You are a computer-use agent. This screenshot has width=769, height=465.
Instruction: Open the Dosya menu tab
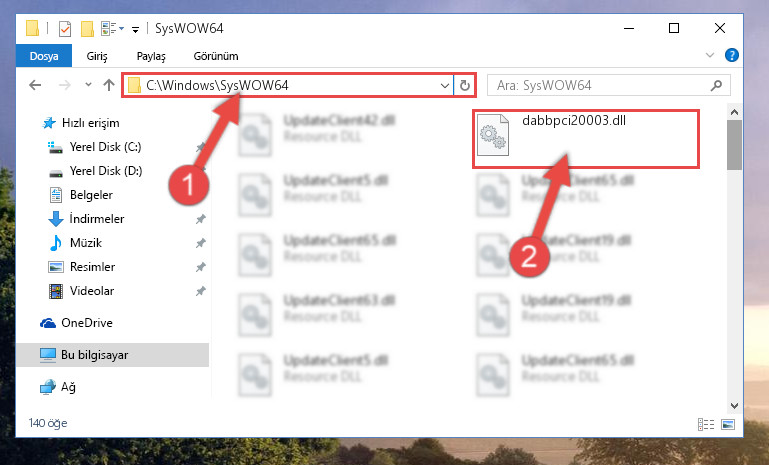(x=44, y=56)
